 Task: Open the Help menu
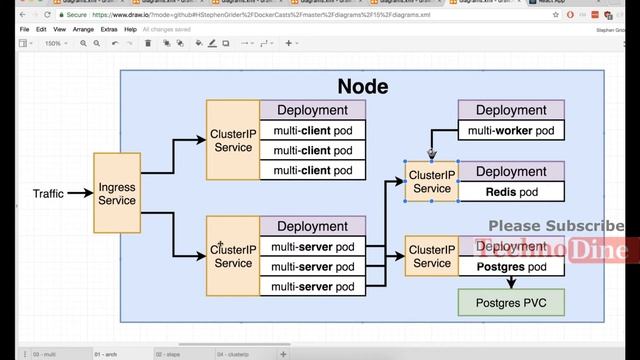pyautogui.click(x=130, y=29)
